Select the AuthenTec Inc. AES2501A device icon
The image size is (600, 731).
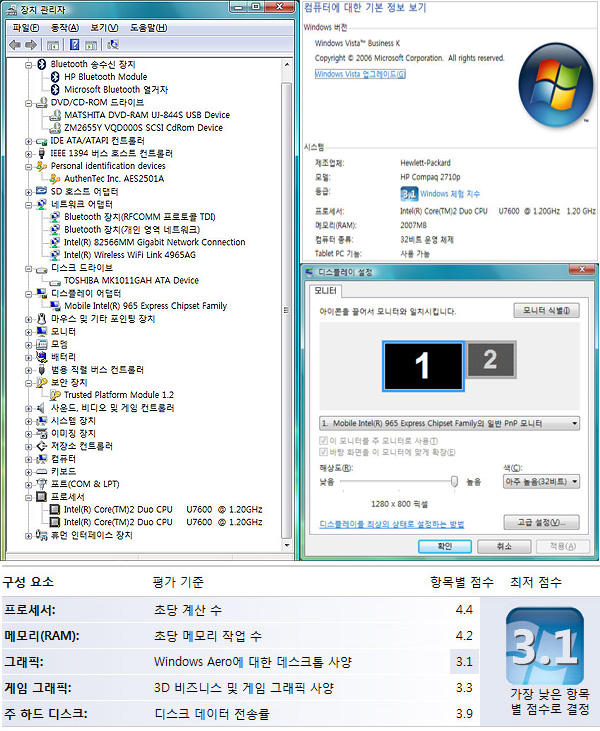pos(55,179)
